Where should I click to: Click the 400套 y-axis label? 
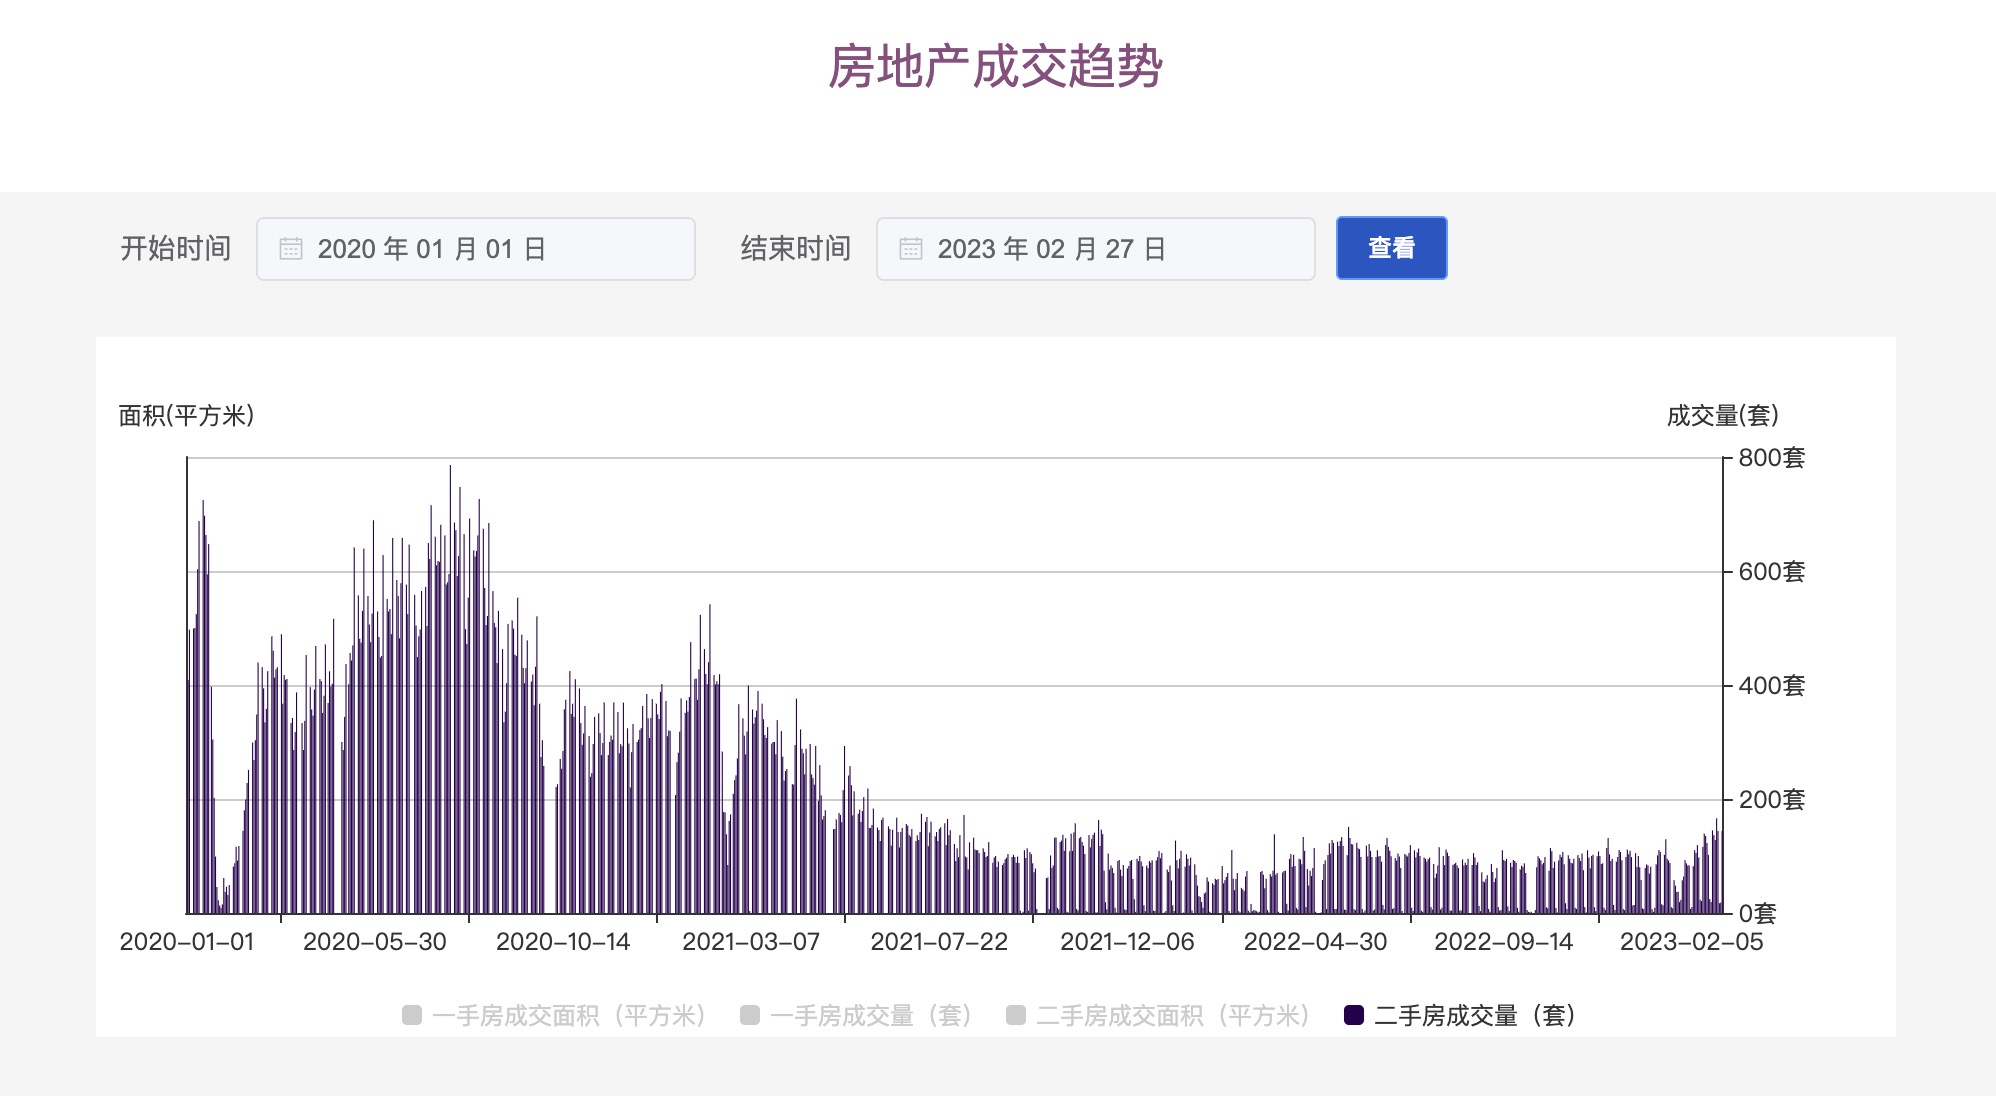click(1771, 686)
